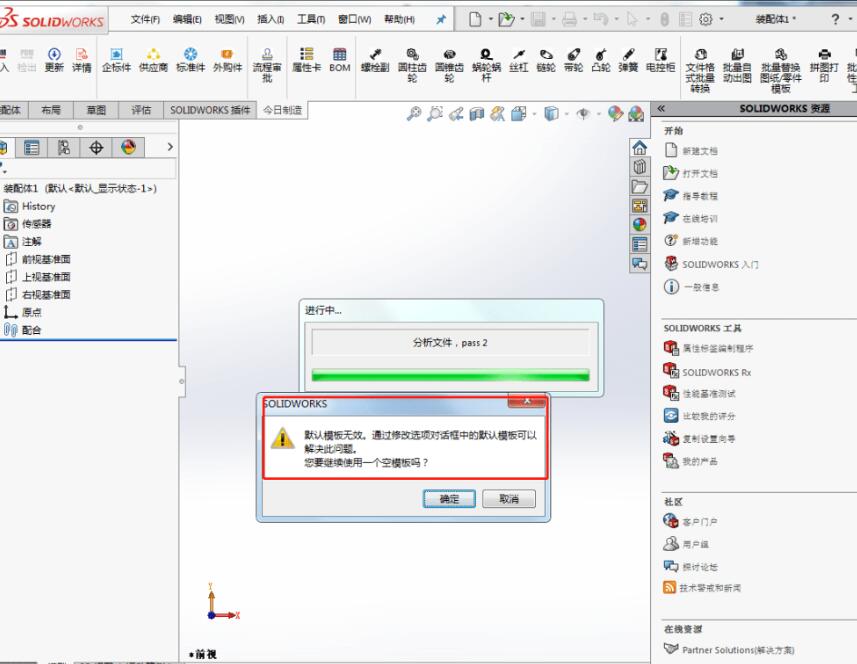
Task: Open the 工具 menu
Action: coord(311,19)
